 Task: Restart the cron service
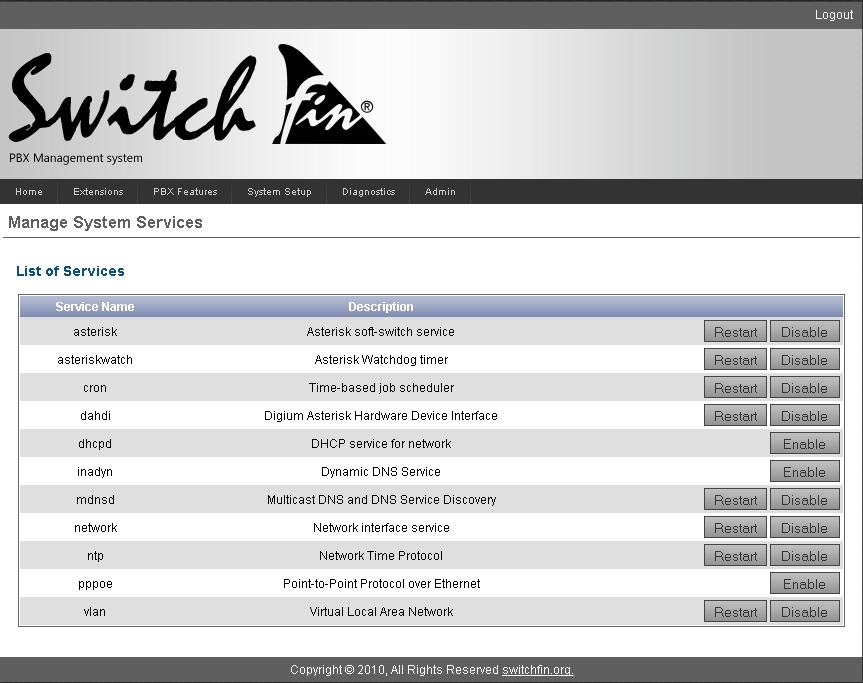(735, 388)
